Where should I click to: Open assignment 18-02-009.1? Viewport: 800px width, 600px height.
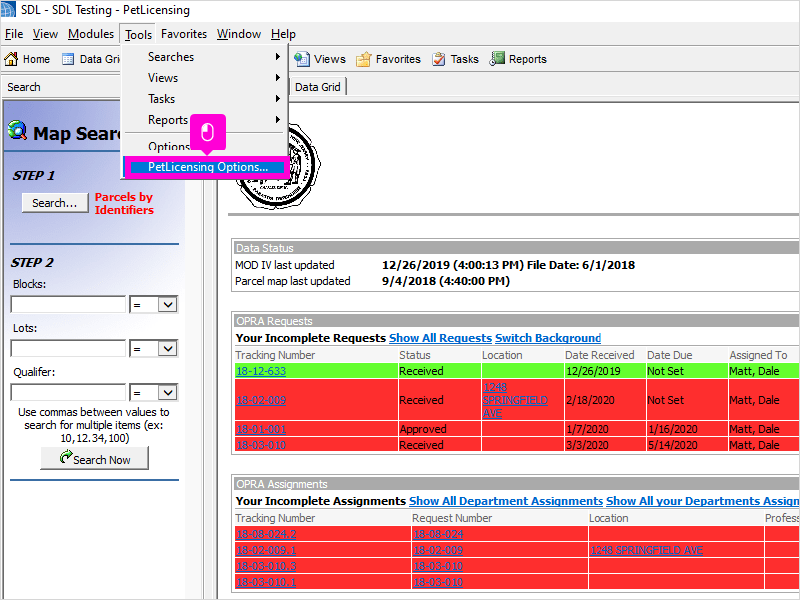coord(266,550)
